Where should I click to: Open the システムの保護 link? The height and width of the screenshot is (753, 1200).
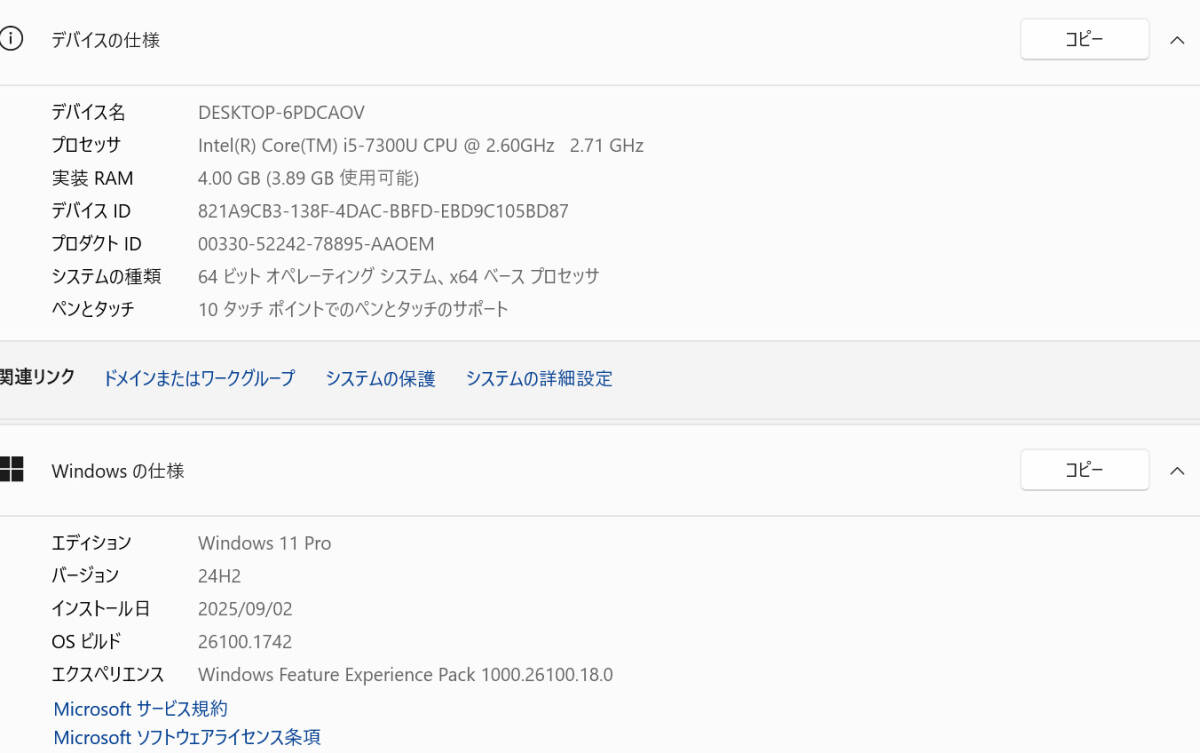click(x=380, y=379)
